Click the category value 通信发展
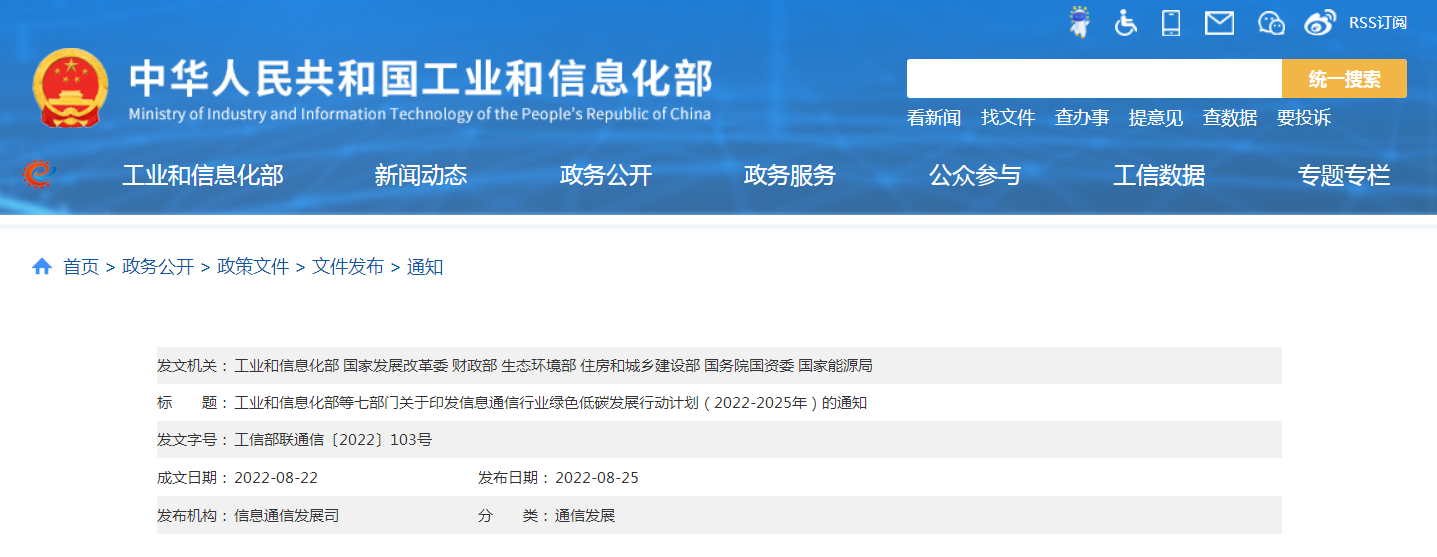Image resolution: width=1437 pixels, height=557 pixels. click(585, 516)
